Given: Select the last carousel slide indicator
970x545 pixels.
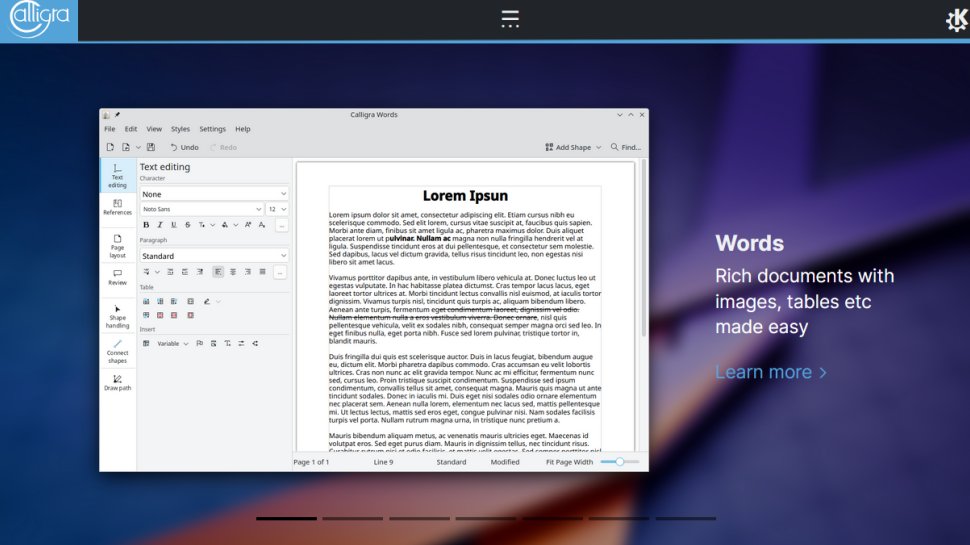Looking at the screenshot, I should pos(685,518).
